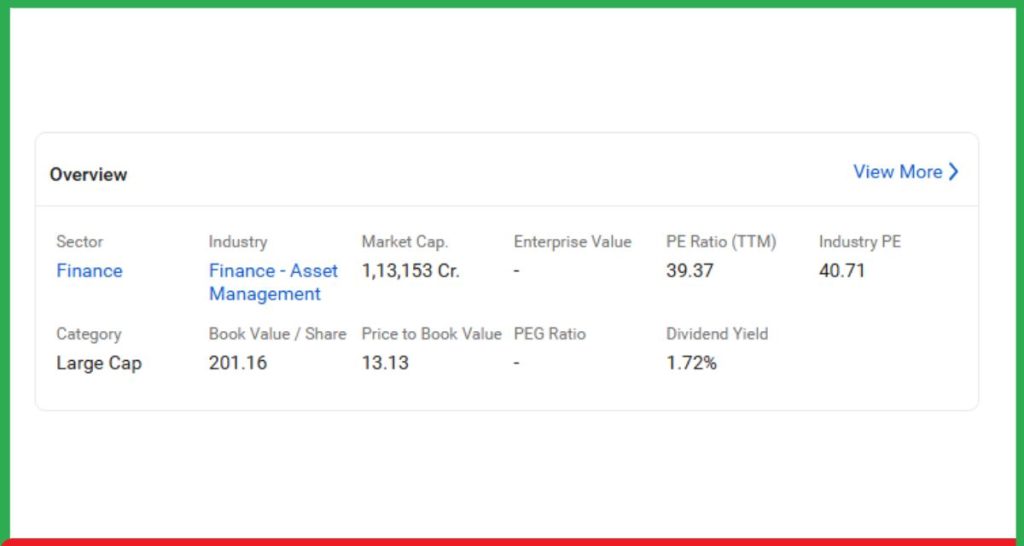Viewport: 1024px width, 546px height.
Task: Select the PEG Ratio label
Action: pyautogui.click(x=549, y=334)
